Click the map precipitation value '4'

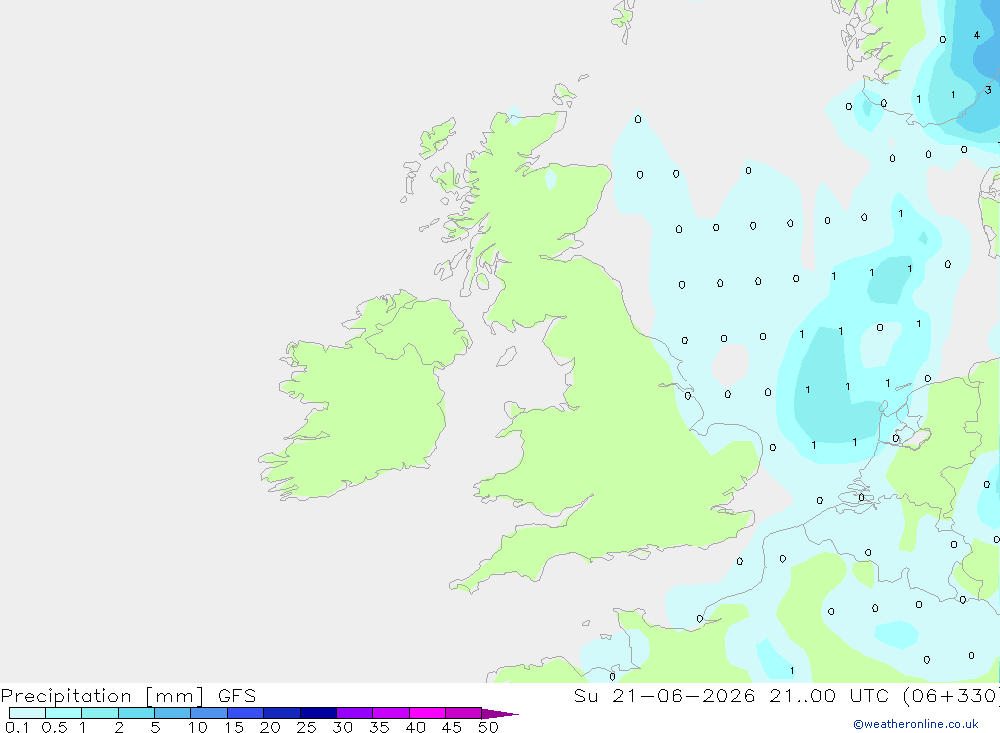976,35
